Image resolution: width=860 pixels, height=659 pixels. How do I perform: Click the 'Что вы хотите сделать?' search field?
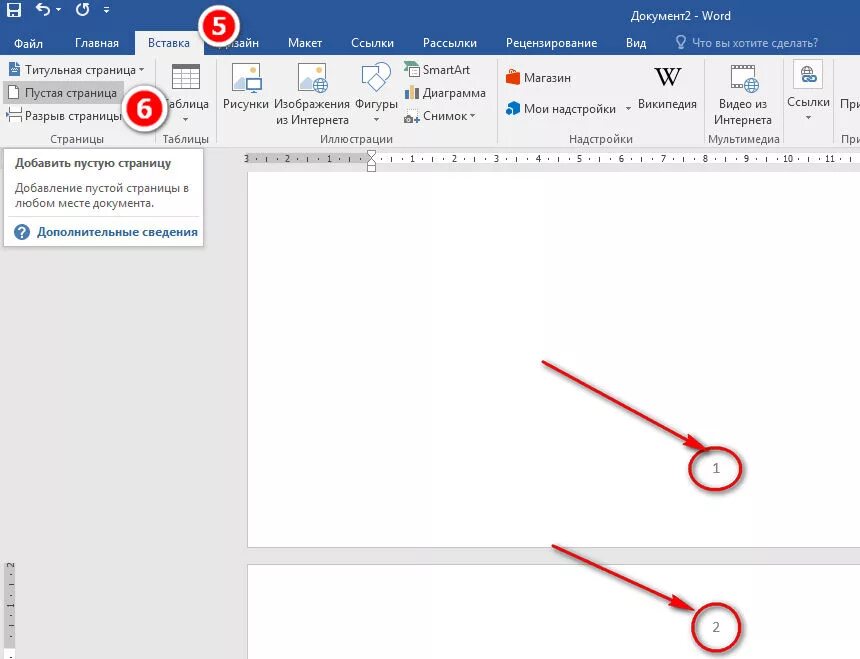755,43
